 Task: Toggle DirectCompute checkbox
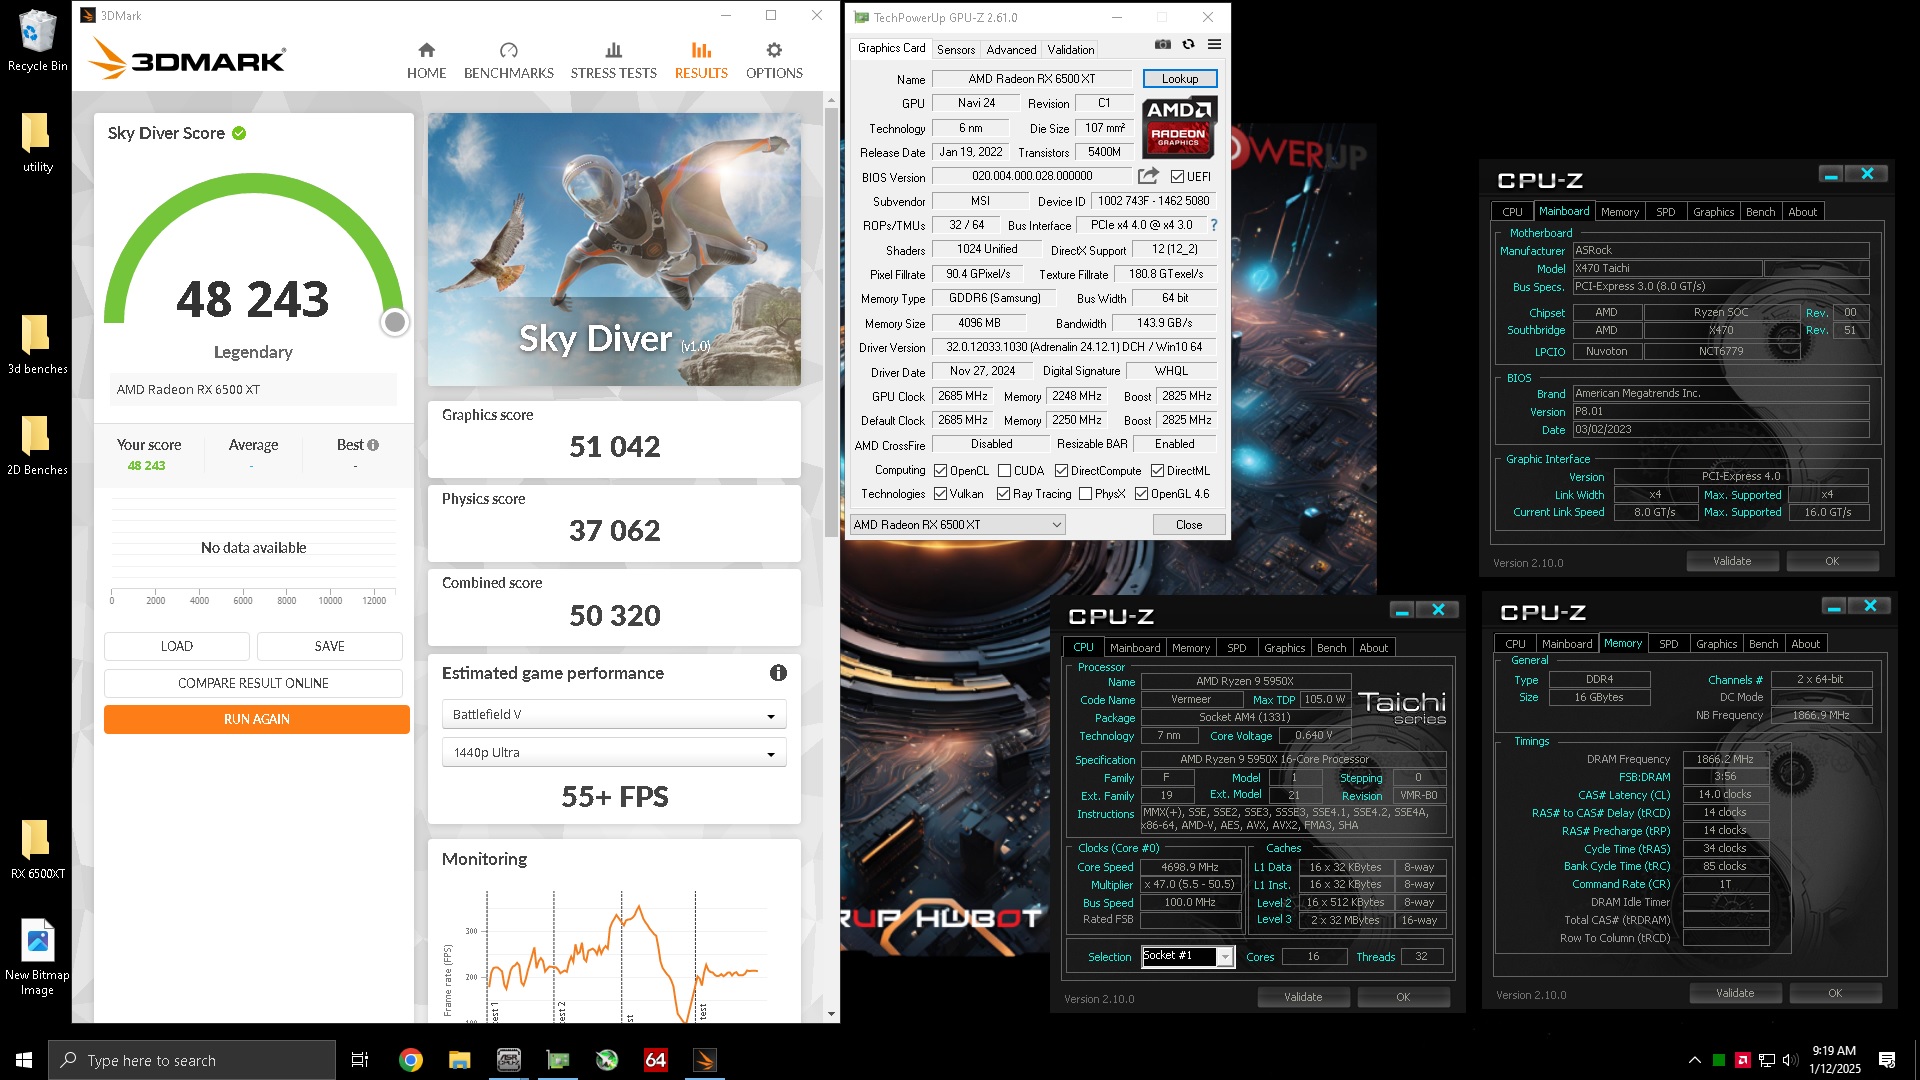point(1061,471)
